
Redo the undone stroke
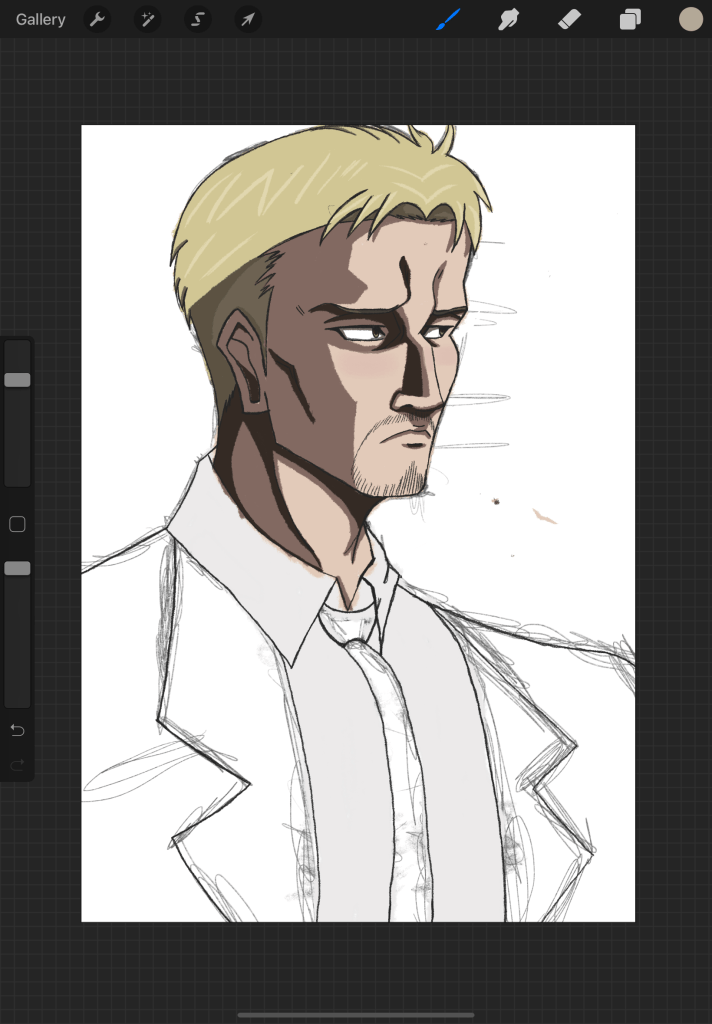click(18, 764)
